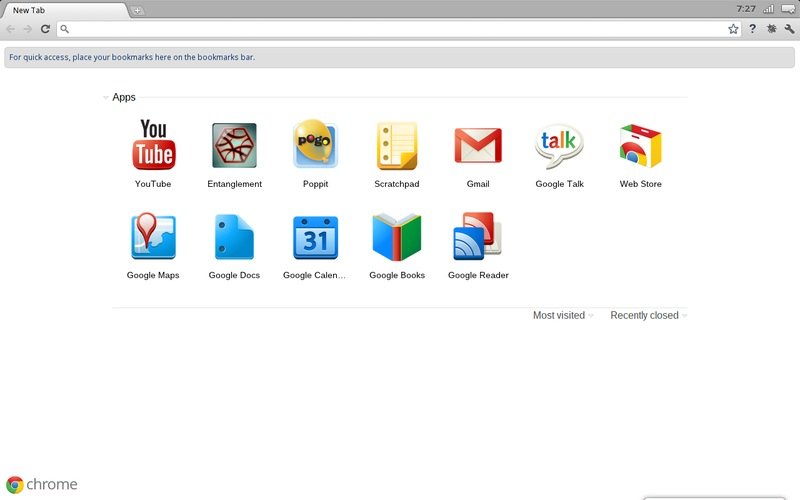
Task: Bookmark this page with the star
Action: tap(733, 29)
